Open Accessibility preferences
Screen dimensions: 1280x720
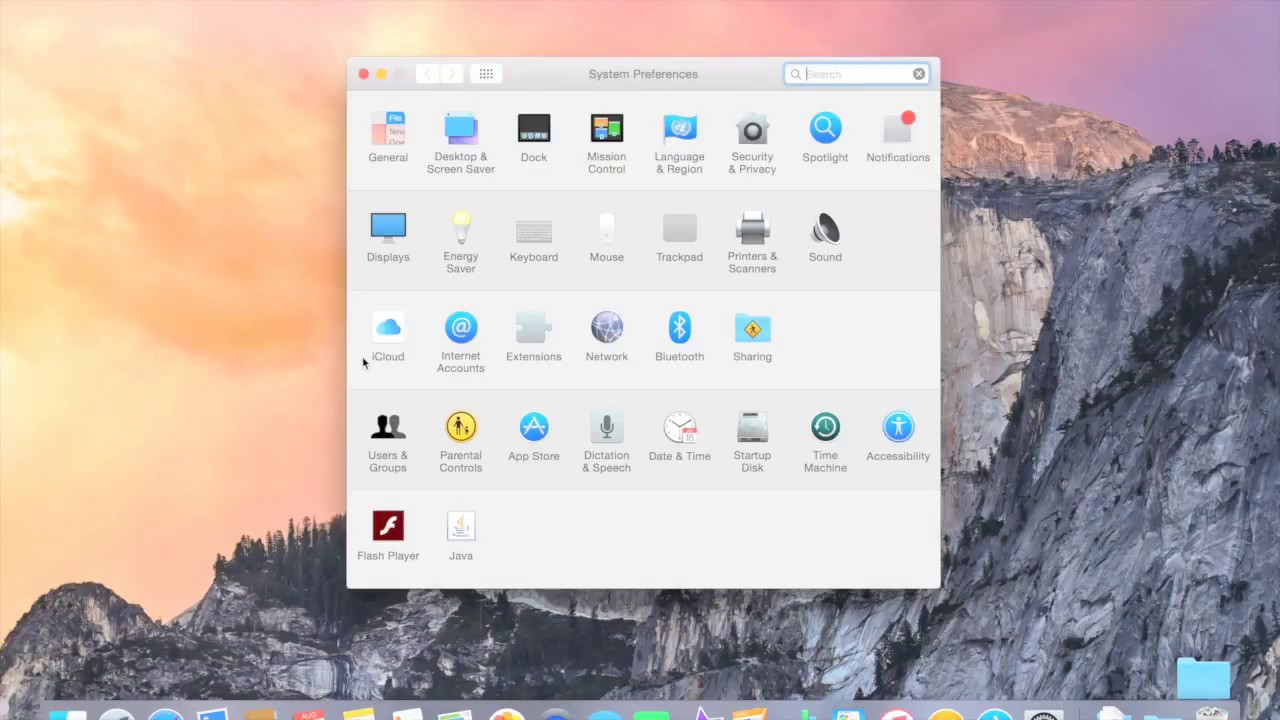[898, 436]
